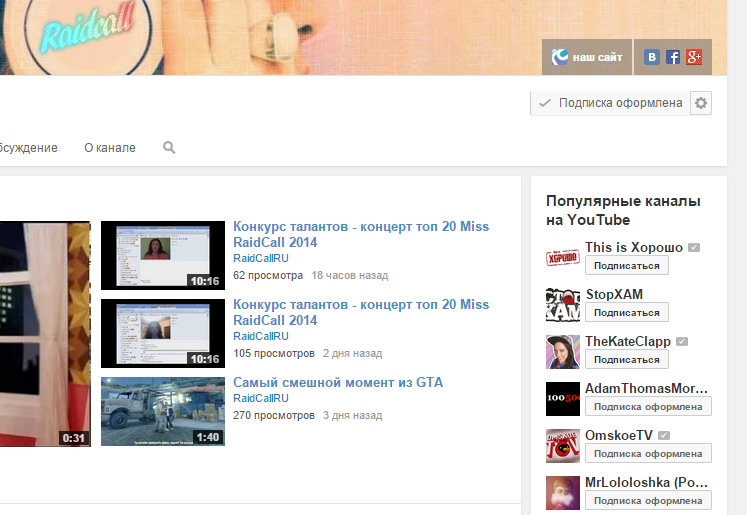Image resolution: width=747 pixels, height=515 pixels.
Task: Open first 'Конкурс талантов' video title, 62 просмотра
Action: point(361,234)
